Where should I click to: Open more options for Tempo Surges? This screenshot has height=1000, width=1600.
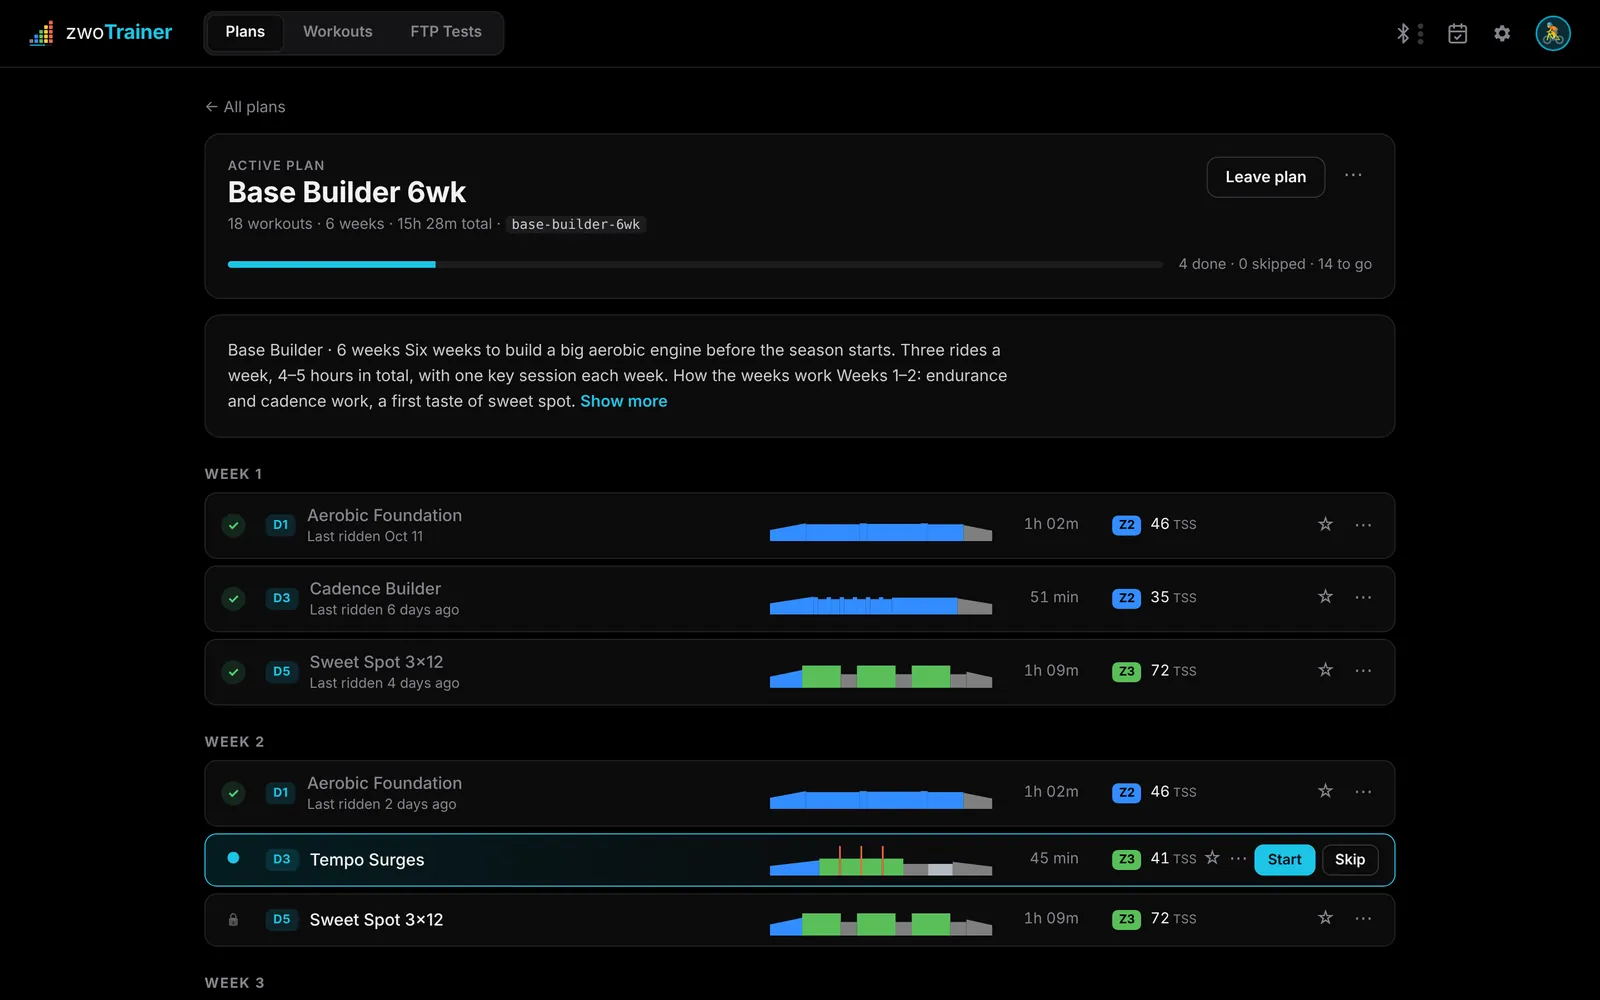(x=1238, y=859)
